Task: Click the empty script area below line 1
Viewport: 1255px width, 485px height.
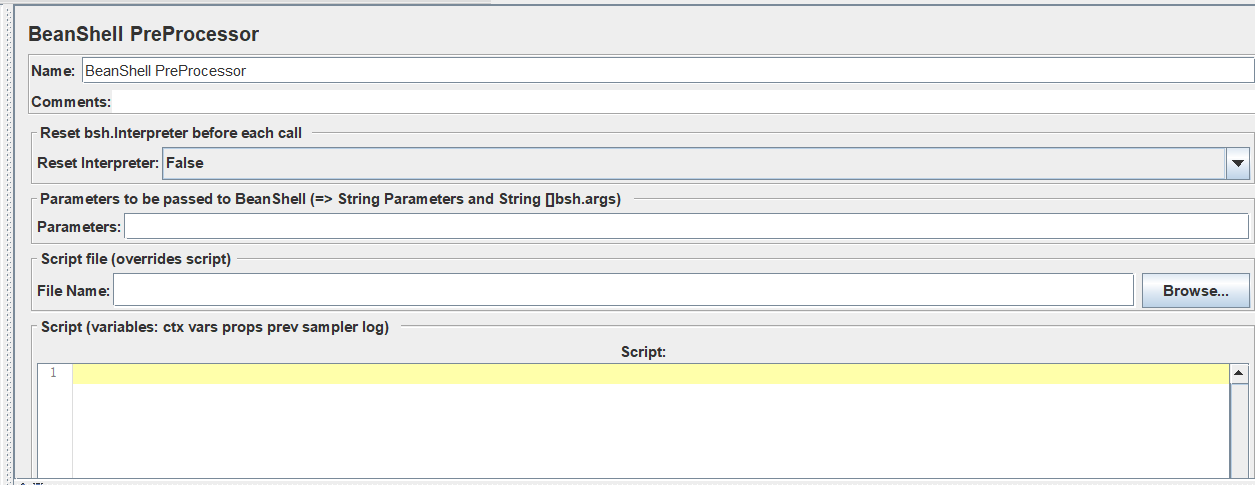Action: (650, 430)
